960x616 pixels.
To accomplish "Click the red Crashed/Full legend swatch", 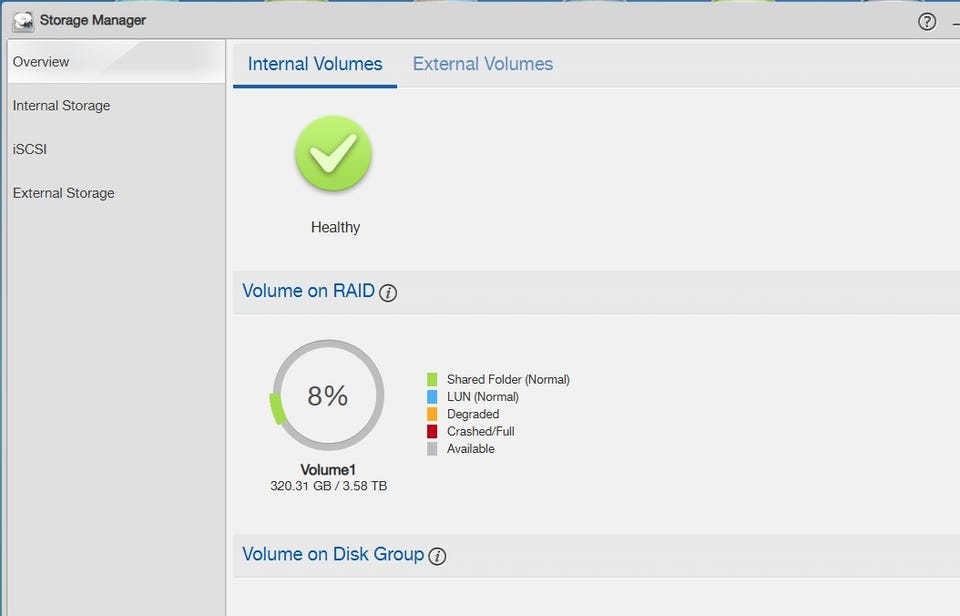I will point(432,431).
